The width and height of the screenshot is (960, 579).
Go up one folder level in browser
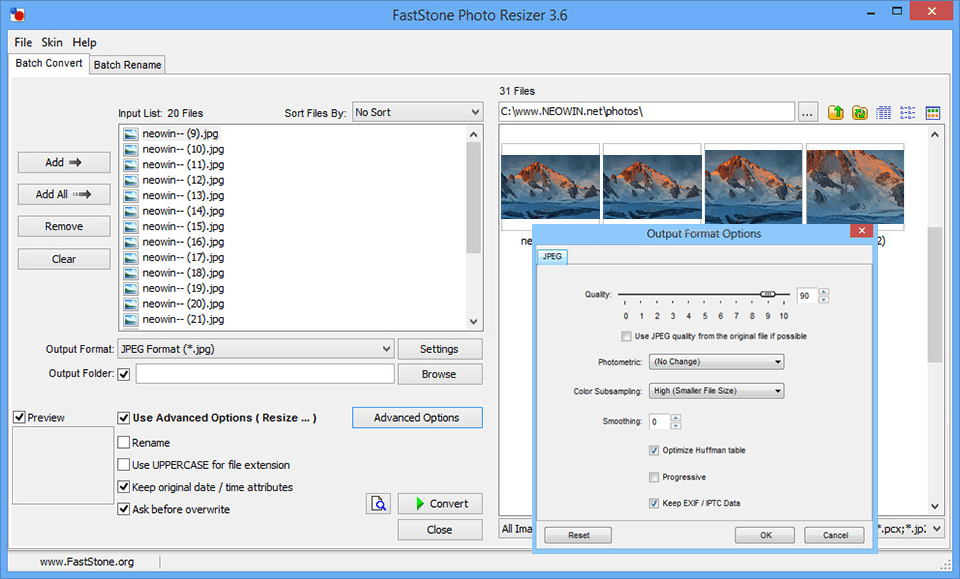click(835, 112)
